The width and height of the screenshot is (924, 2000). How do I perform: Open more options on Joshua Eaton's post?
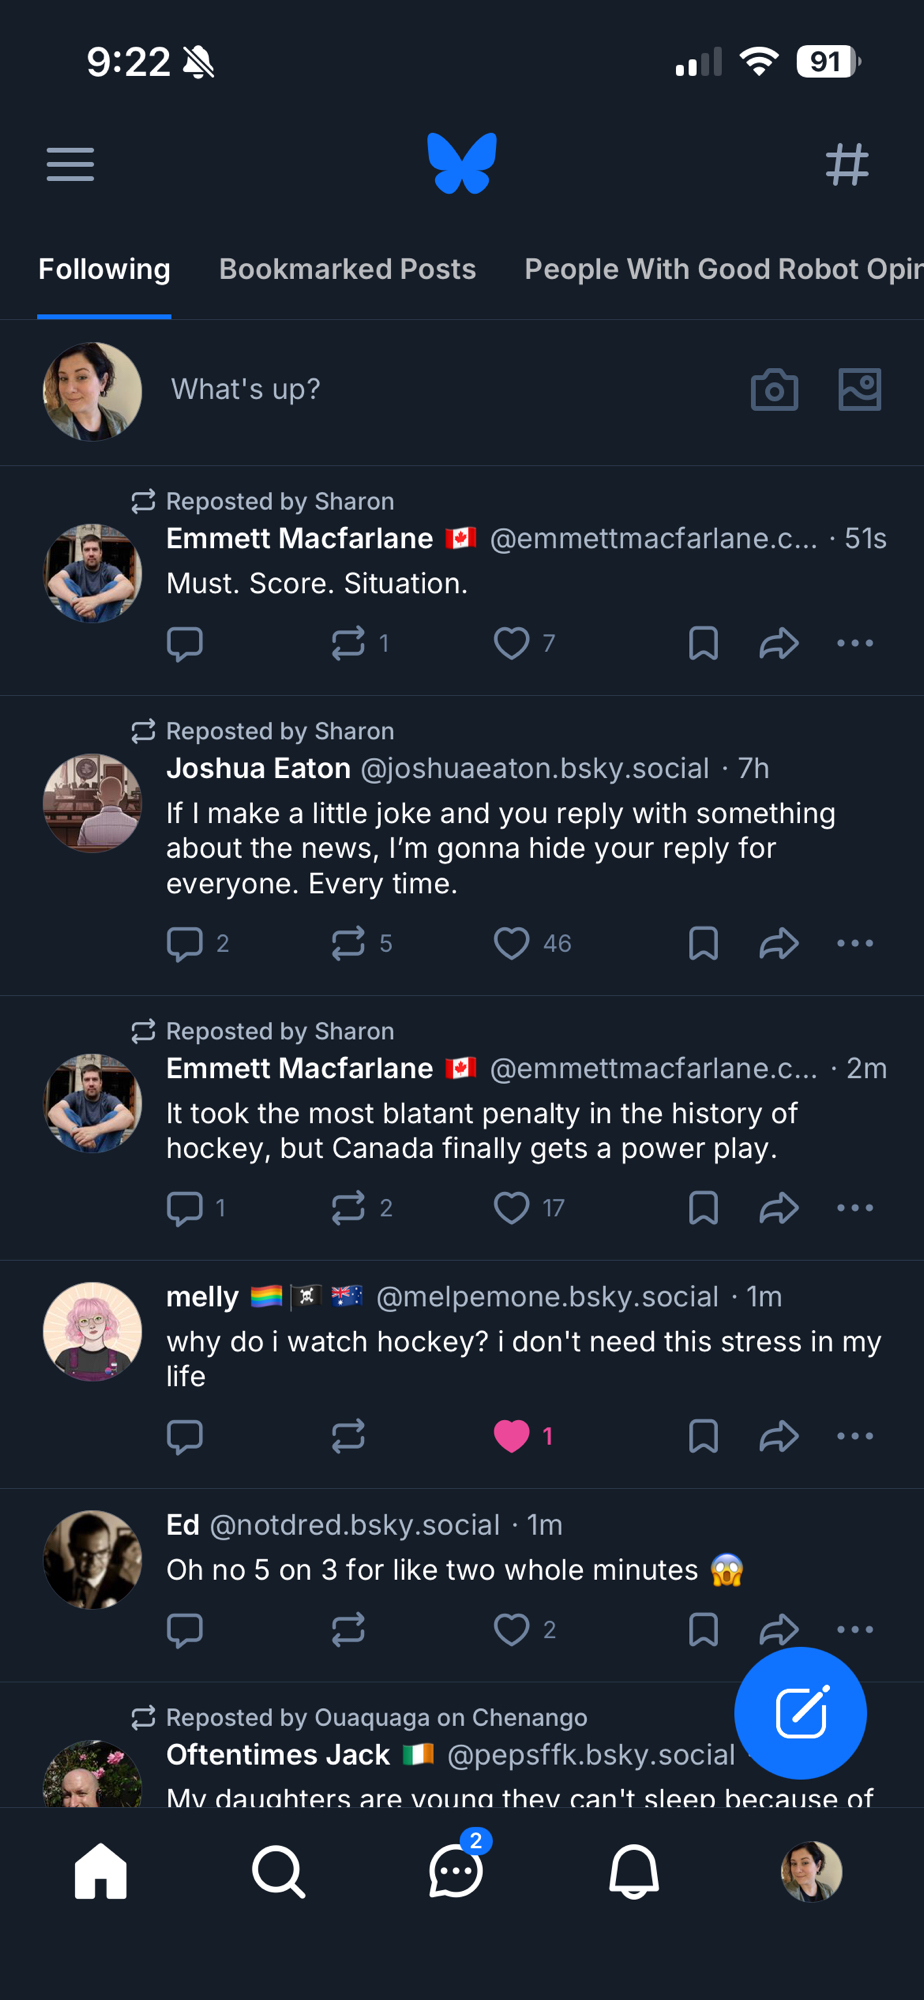tap(855, 943)
